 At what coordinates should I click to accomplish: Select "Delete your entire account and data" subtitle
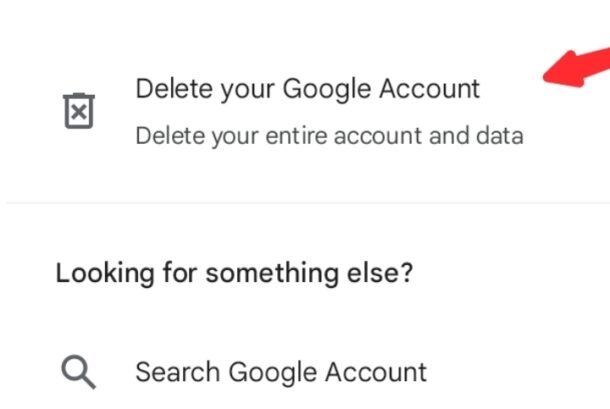tap(329, 134)
